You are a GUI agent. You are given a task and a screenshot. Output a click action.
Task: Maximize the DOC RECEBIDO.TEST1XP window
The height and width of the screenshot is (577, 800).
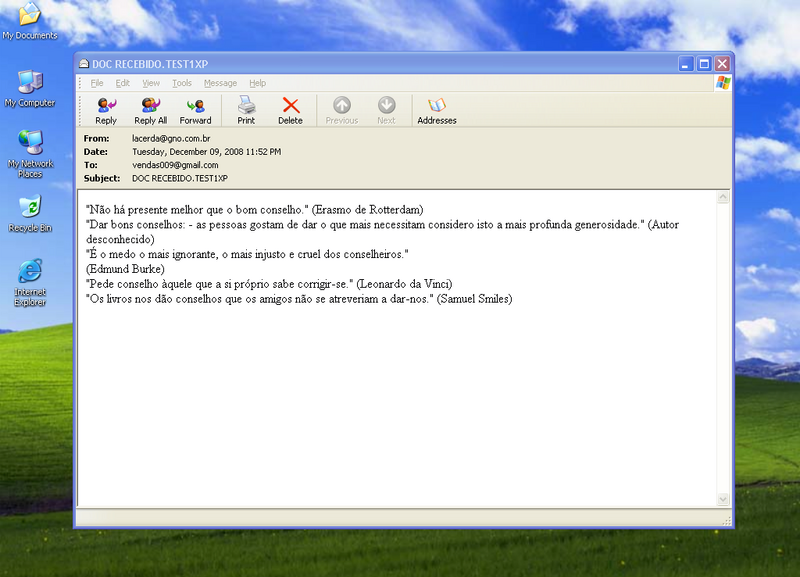coord(704,63)
